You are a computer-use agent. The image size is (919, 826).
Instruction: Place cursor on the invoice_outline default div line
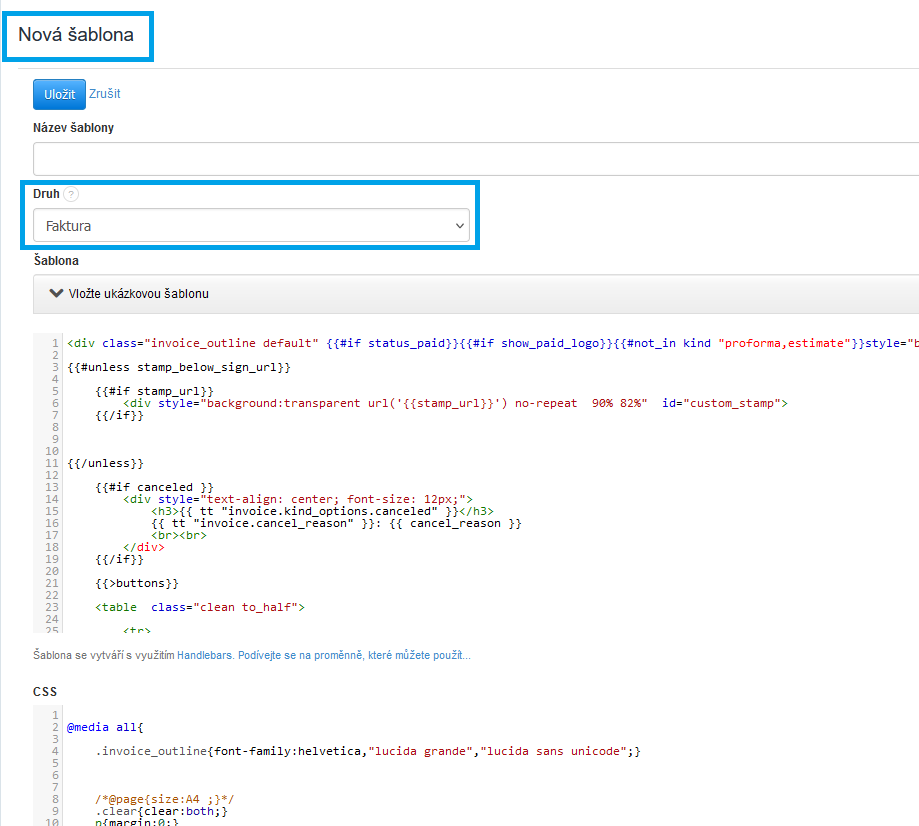[x=400, y=343]
